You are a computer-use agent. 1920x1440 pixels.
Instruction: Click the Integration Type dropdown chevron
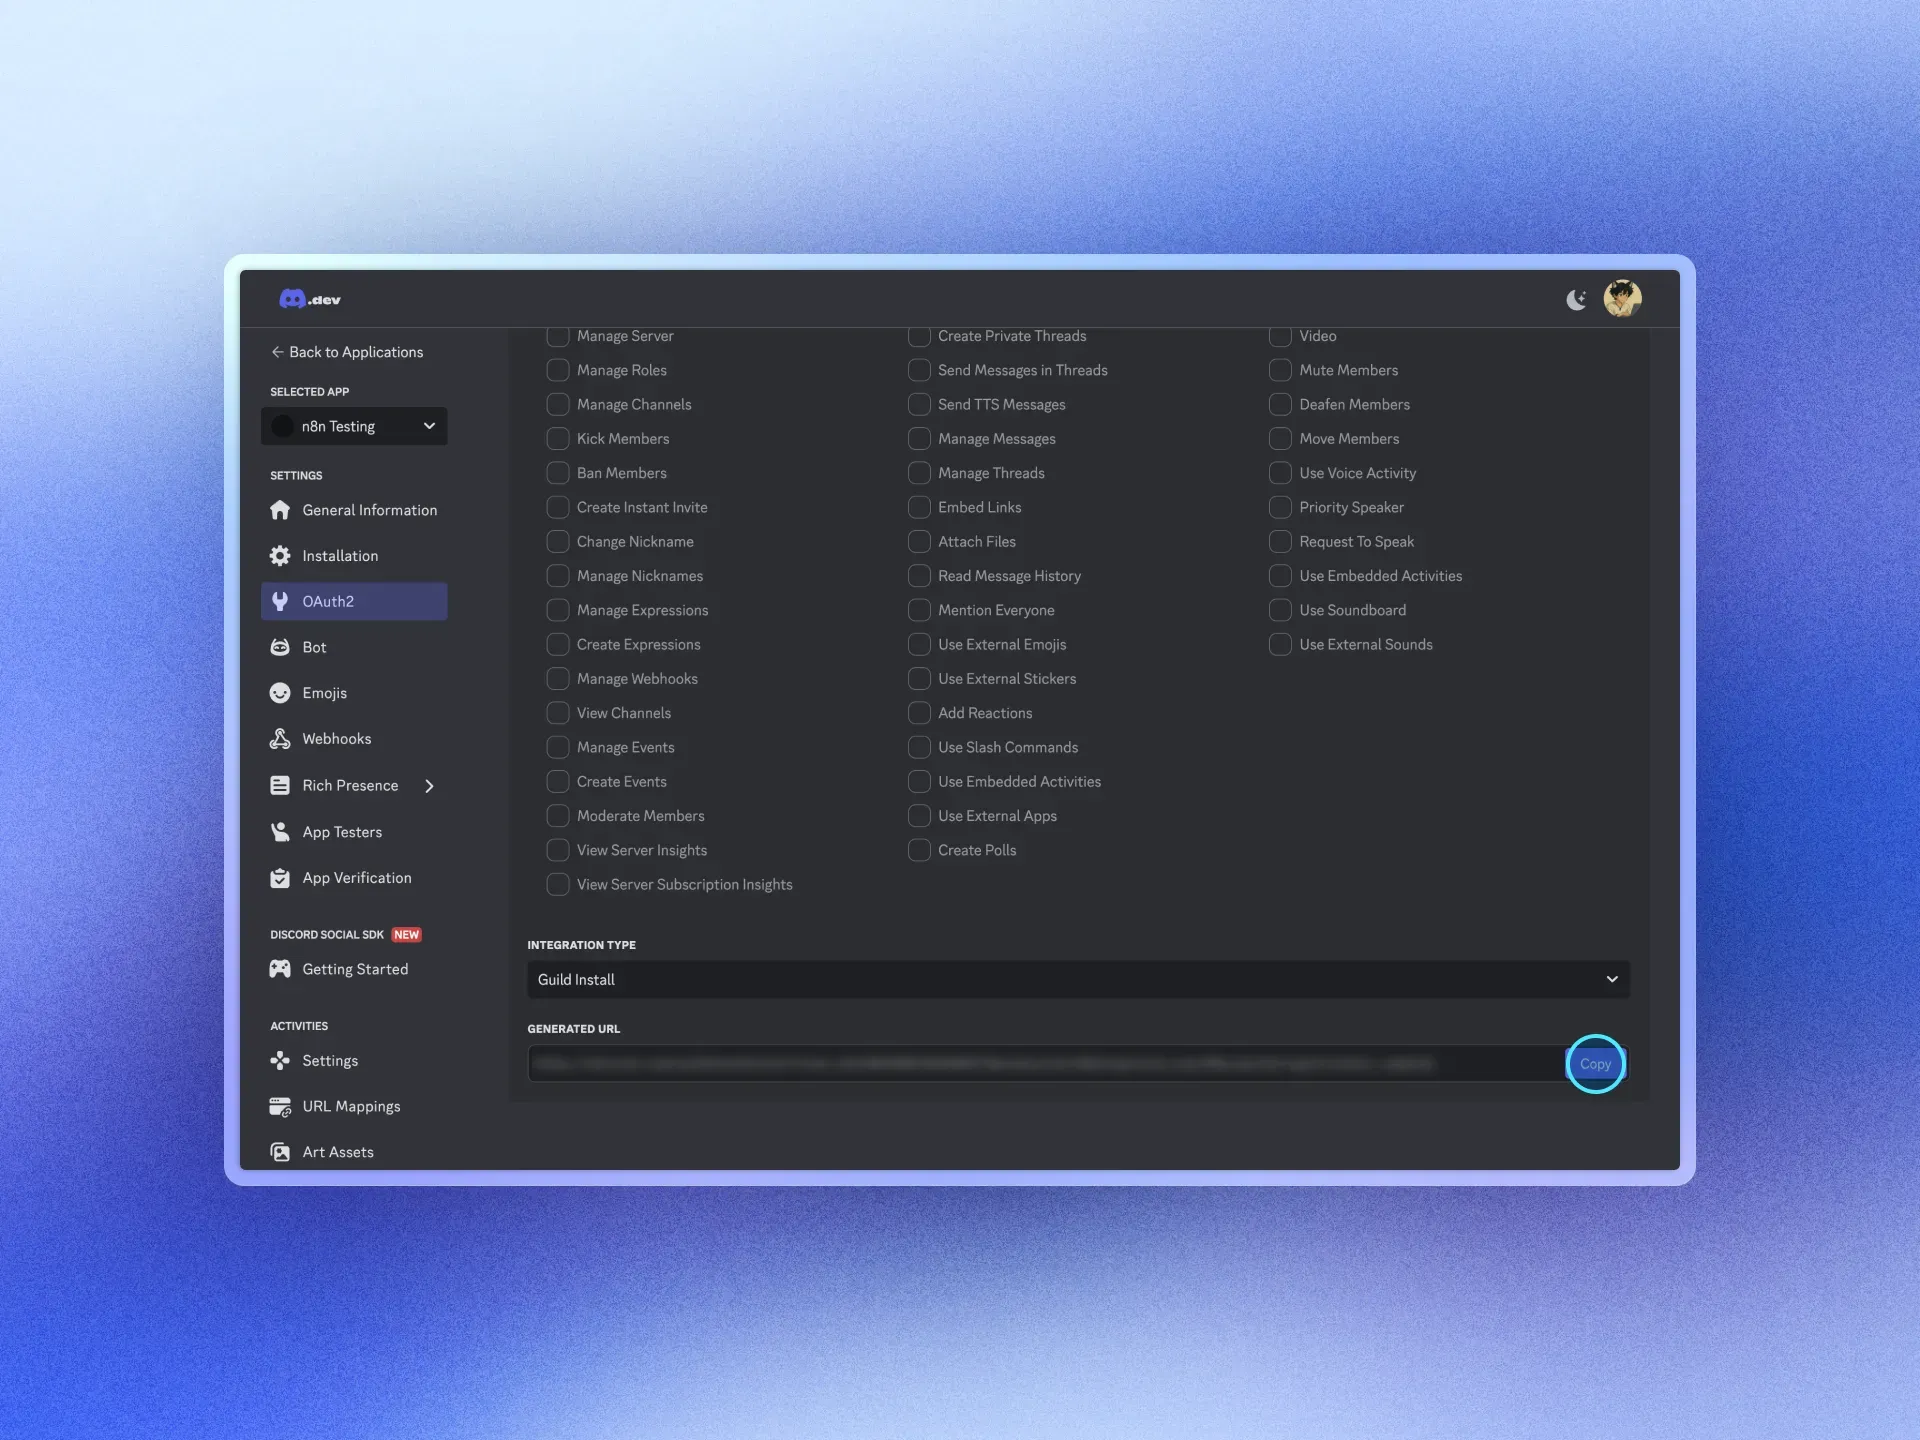(x=1612, y=979)
